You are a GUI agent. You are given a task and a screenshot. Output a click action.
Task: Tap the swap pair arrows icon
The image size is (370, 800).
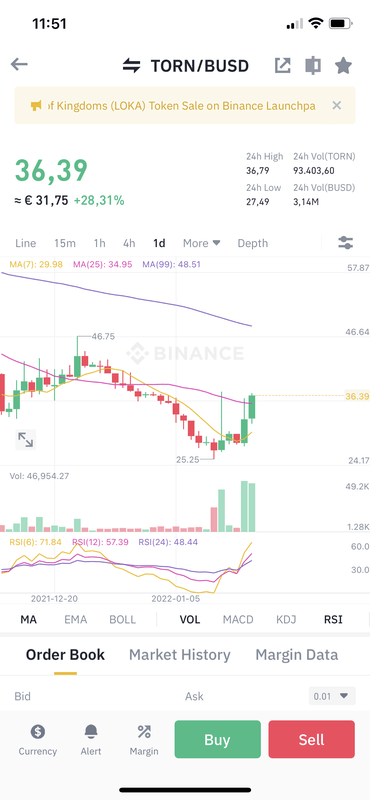(x=131, y=65)
